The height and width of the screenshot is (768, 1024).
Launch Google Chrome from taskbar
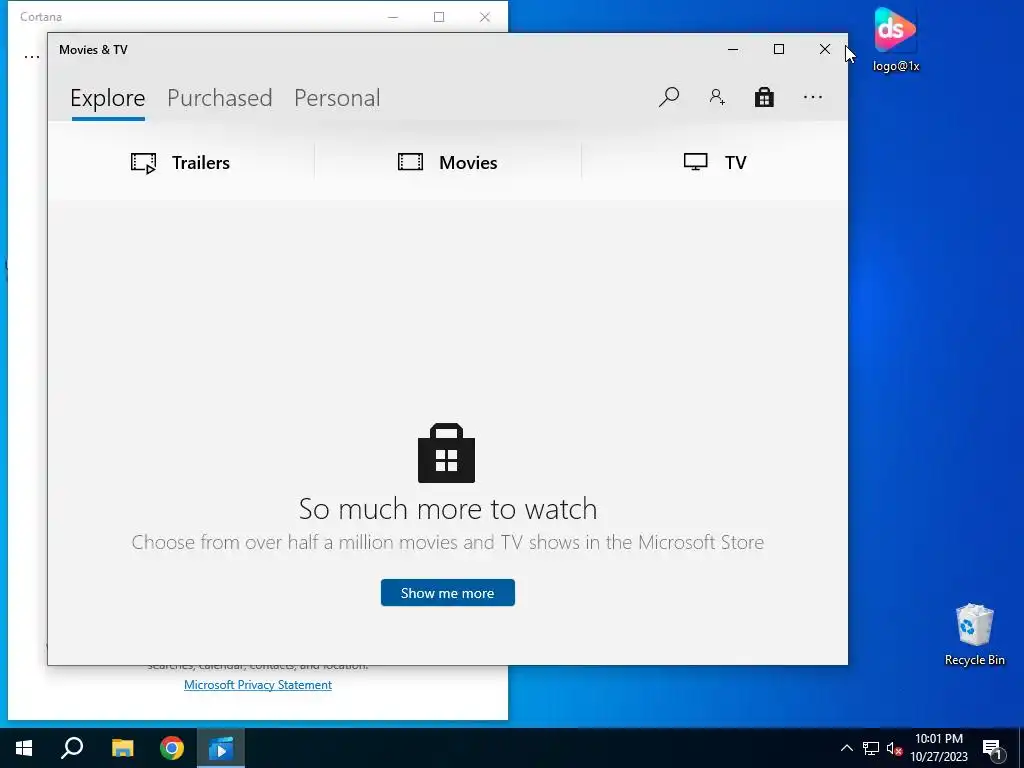[x=172, y=748]
